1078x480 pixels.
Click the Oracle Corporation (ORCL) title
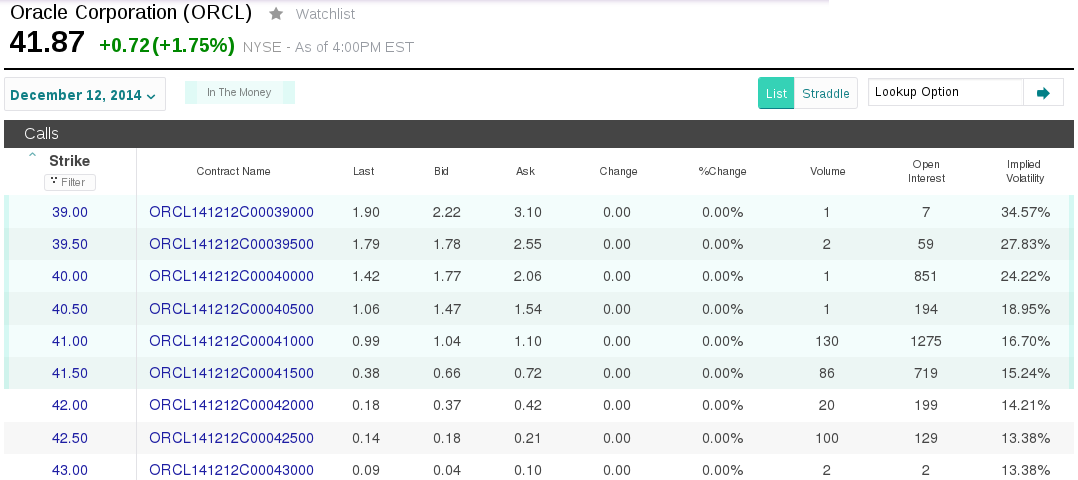point(131,13)
